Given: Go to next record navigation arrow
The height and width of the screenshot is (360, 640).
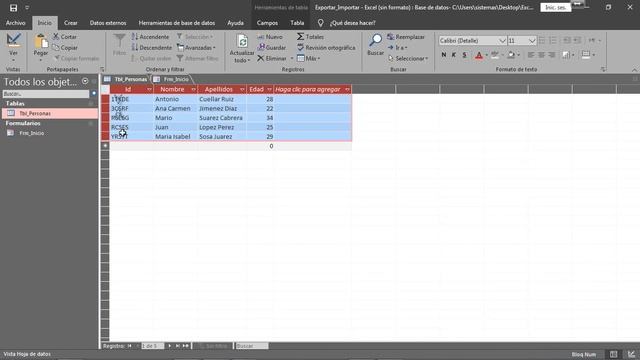Looking at the screenshot, I should coord(170,346).
